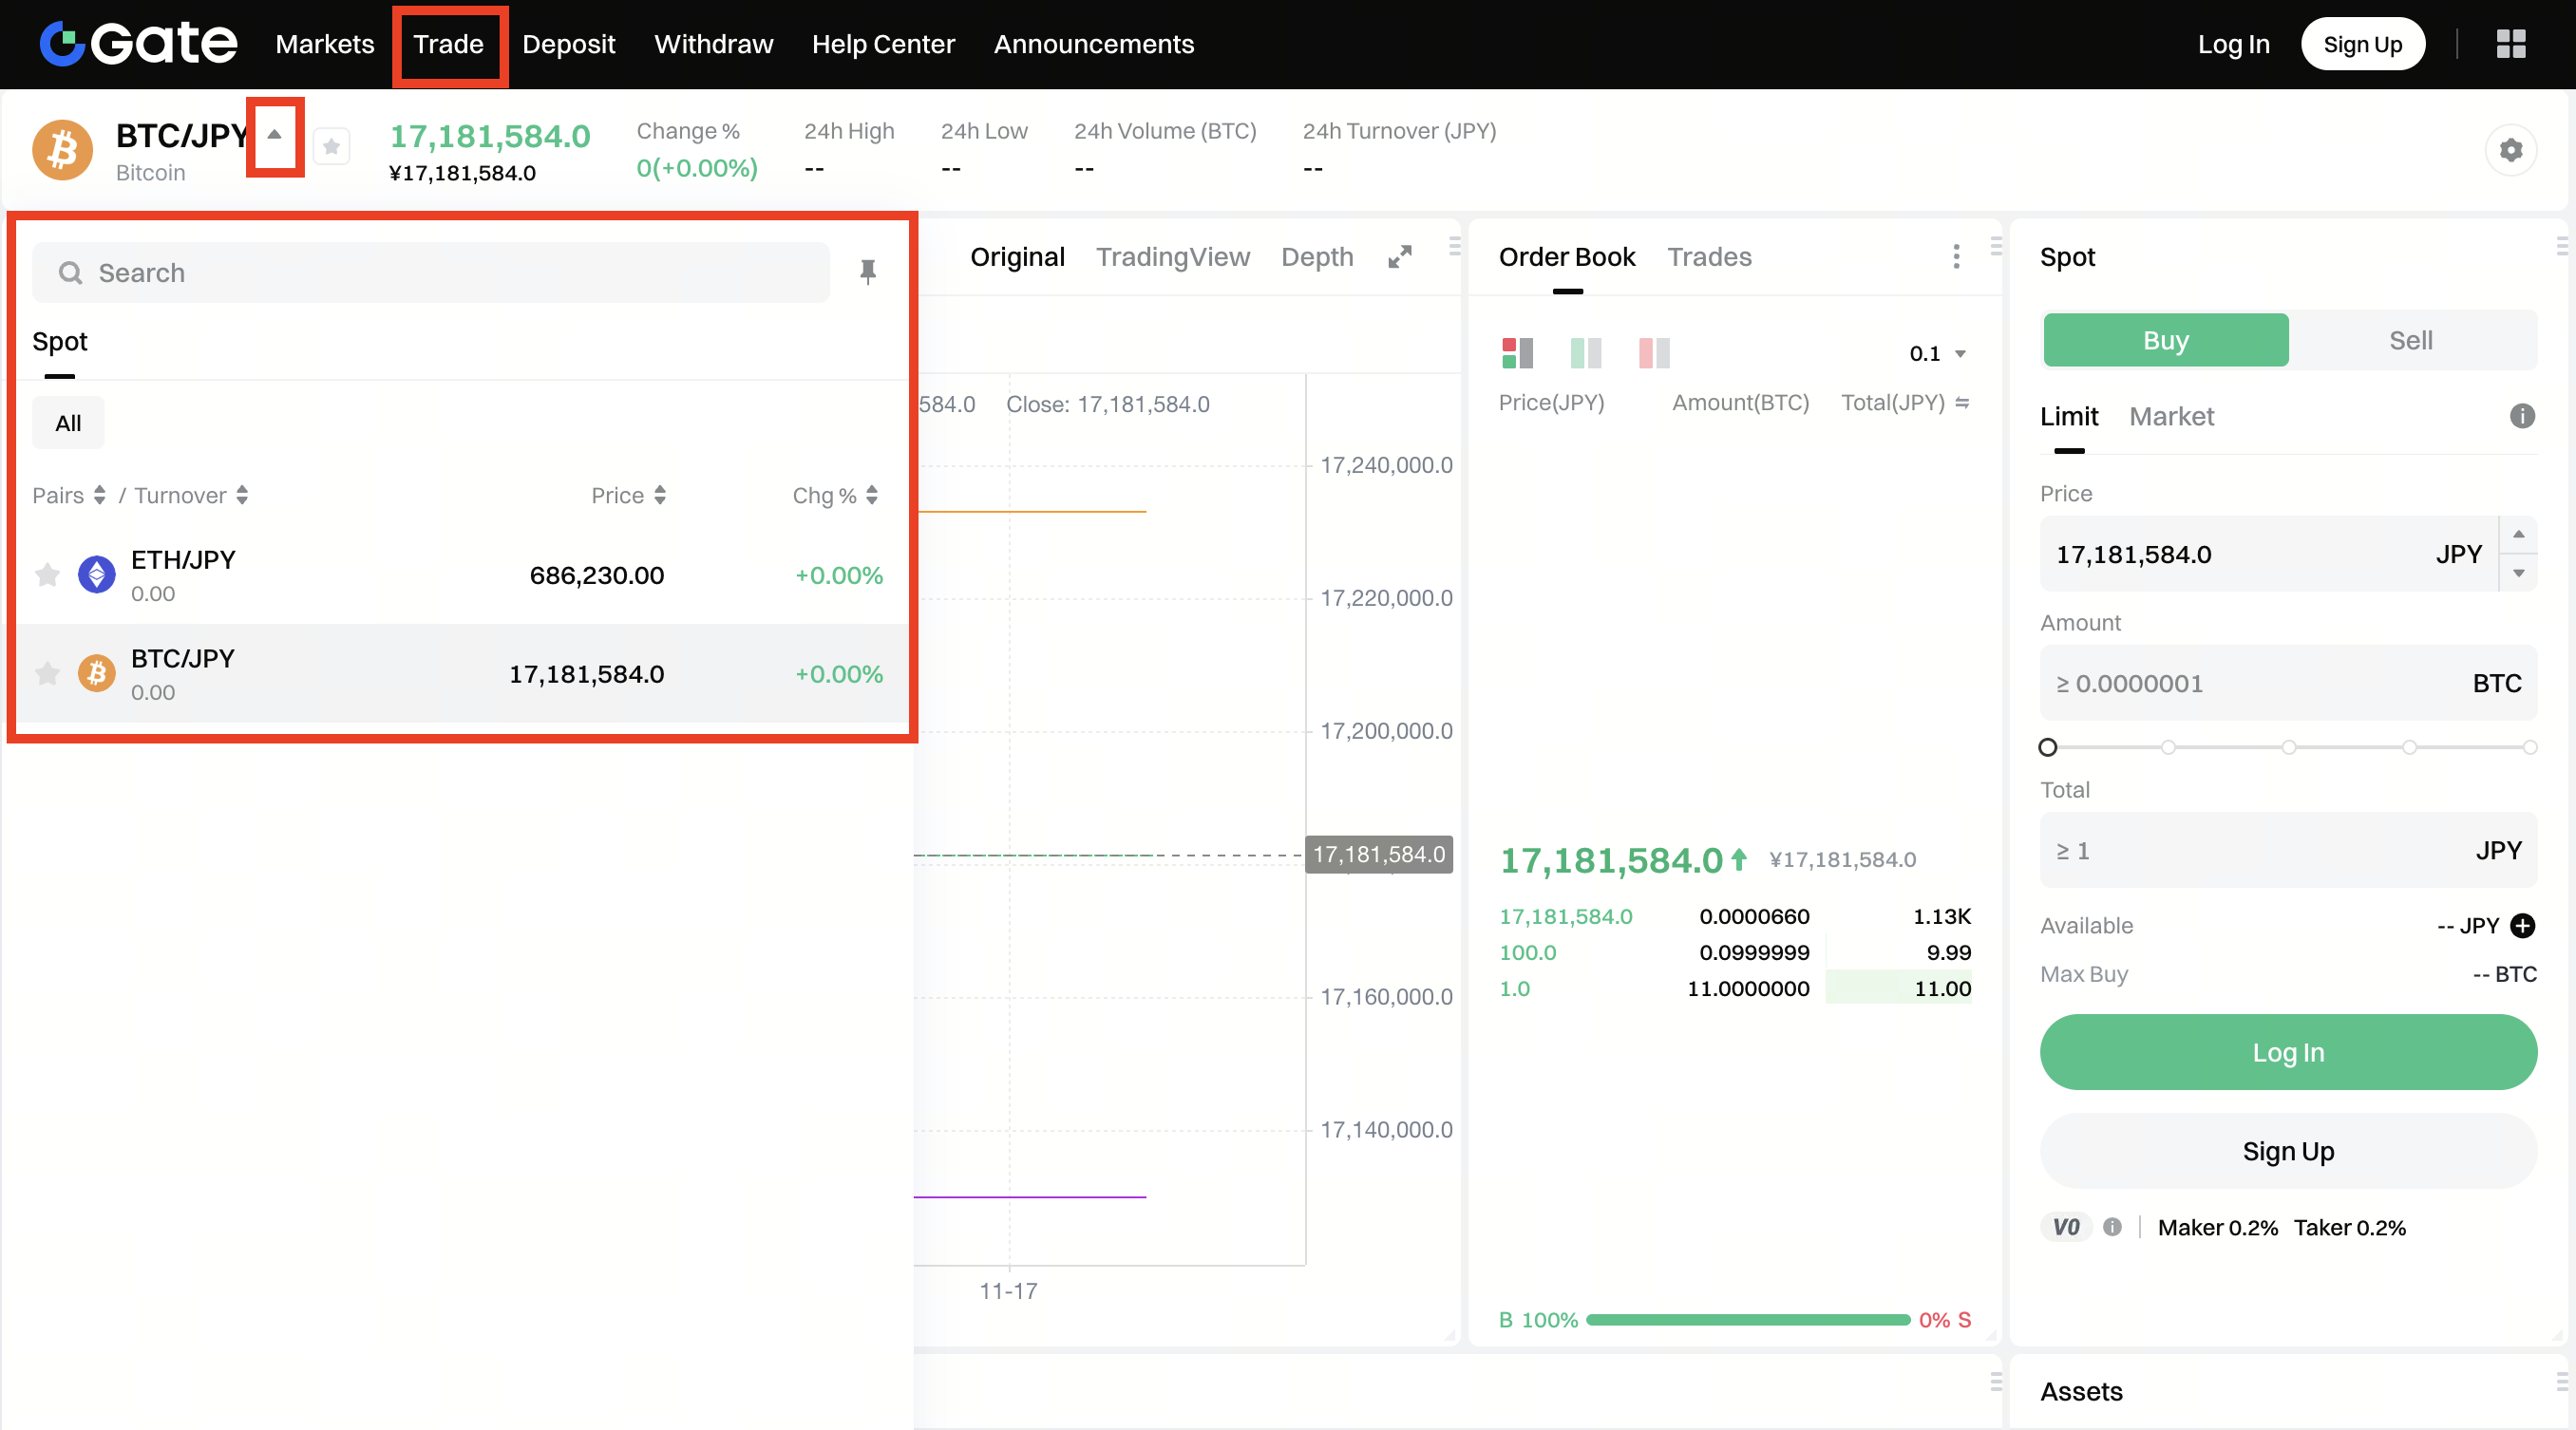Switch order side to Sell

tap(2410, 340)
